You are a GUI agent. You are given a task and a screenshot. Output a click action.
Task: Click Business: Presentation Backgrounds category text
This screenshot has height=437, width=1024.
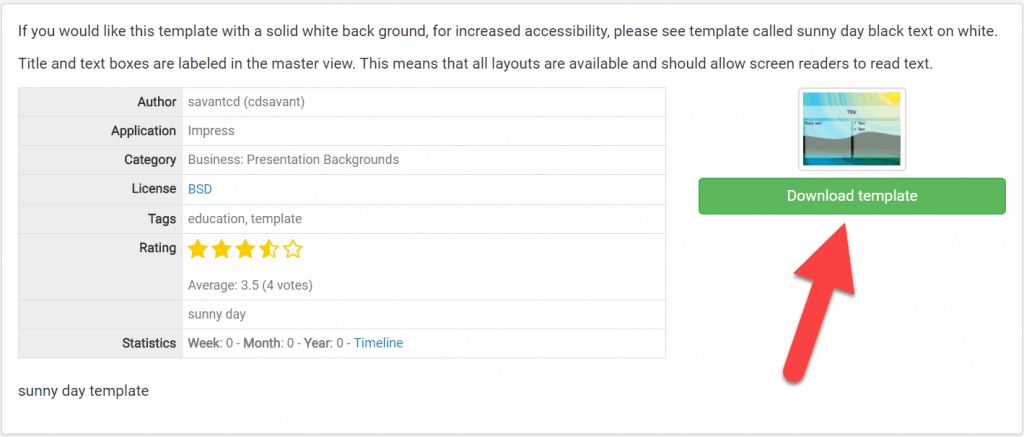click(293, 160)
